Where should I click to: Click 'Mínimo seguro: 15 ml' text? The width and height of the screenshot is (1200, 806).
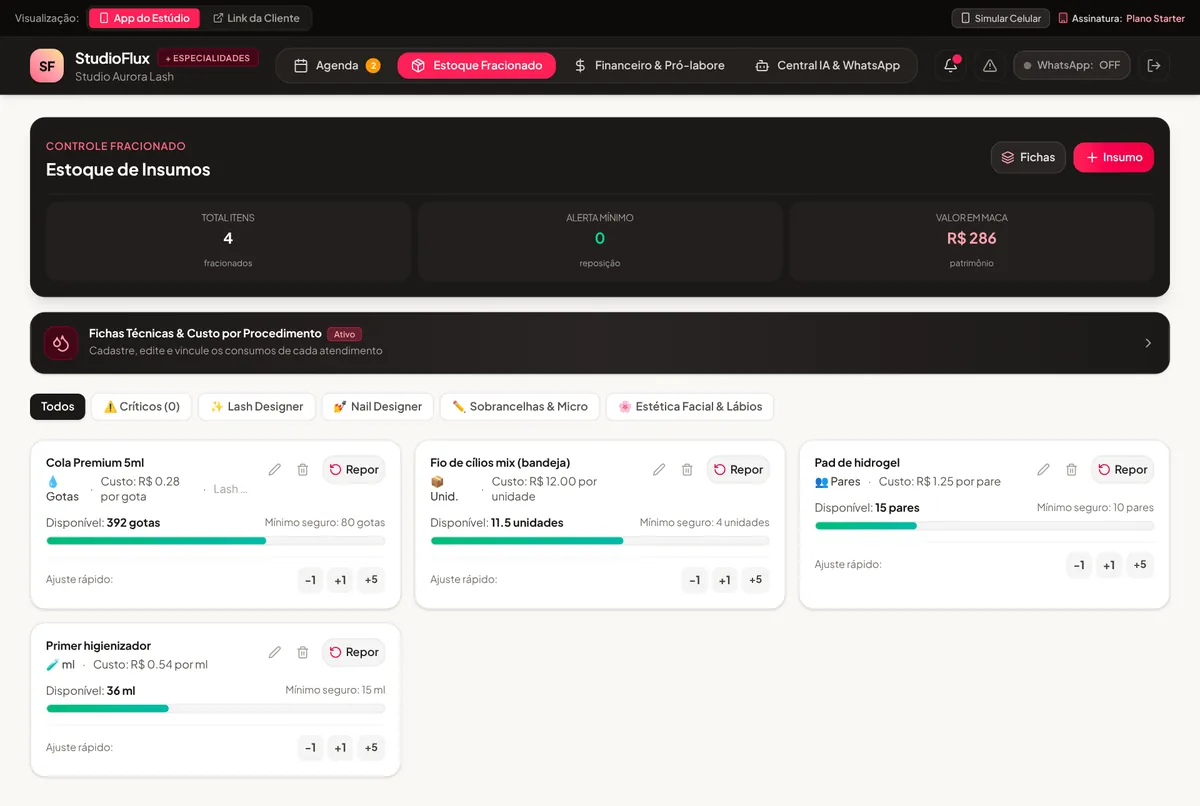pos(335,691)
